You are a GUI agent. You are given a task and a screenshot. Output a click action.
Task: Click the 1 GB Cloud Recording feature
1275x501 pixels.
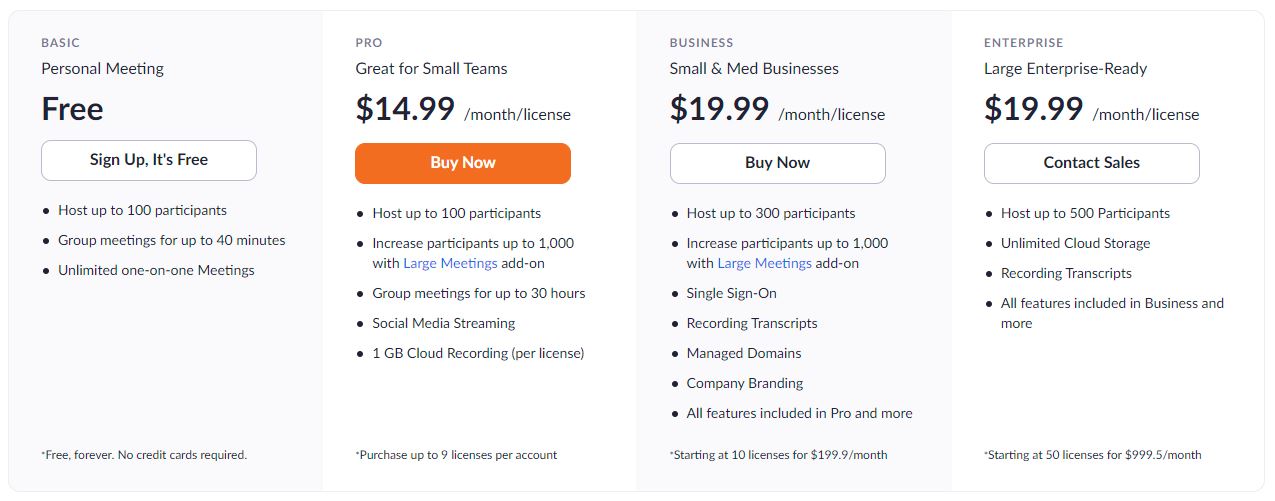tap(478, 353)
